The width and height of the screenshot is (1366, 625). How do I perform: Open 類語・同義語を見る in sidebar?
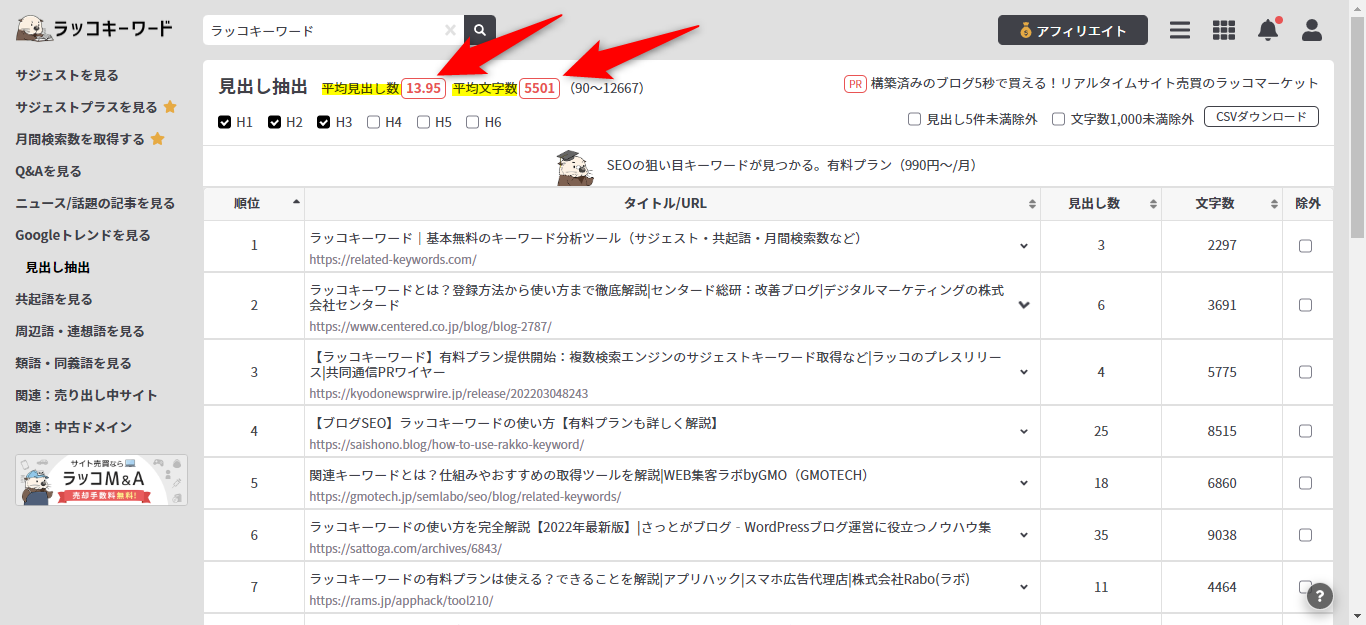[x=73, y=363]
